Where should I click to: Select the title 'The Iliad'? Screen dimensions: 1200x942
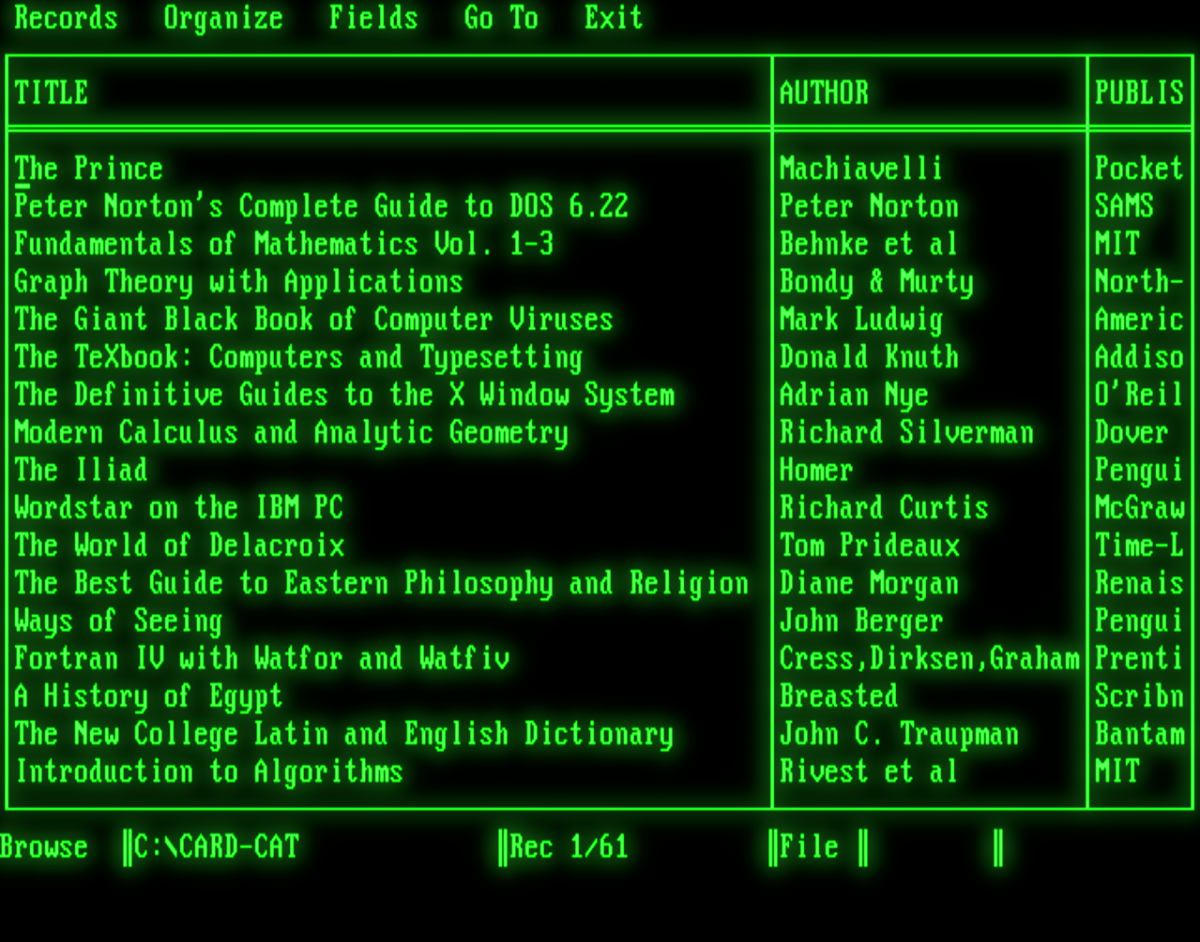[81, 470]
